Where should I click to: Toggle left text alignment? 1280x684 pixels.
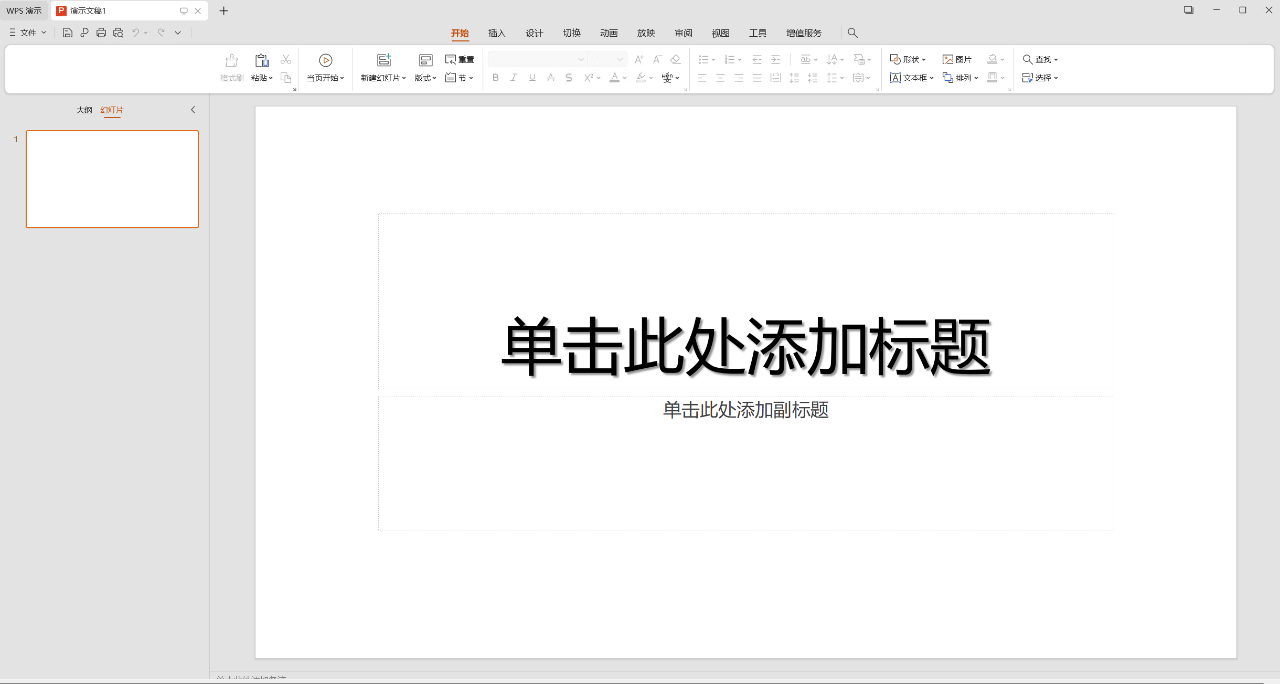click(x=702, y=78)
